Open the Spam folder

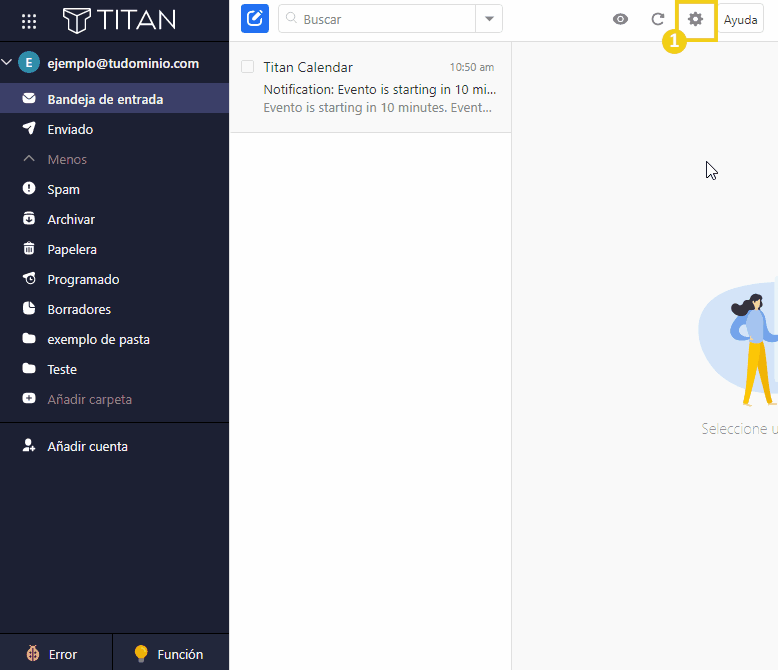click(x=114, y=189)
